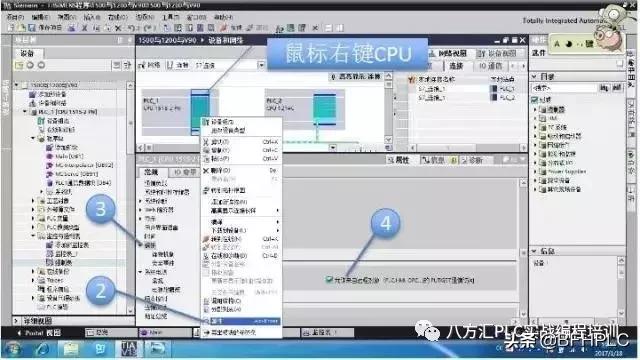Expand the technology objects folder
The width and height of the screenshot is (640, 360).
pyautogui.click(x=33, y=200)
